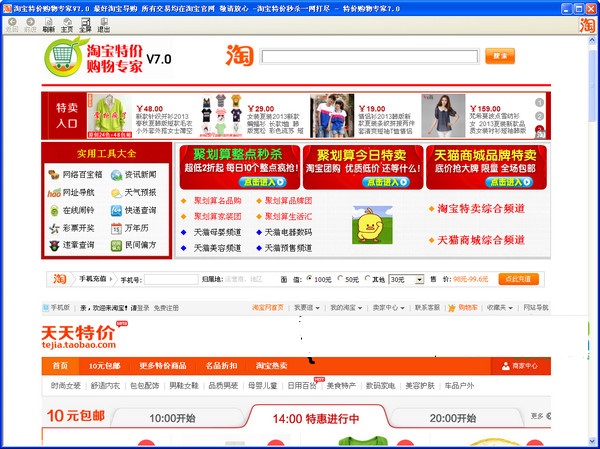Open the 聚划算名品购 link
Screen dimensions: 600x449
coord(217,201)
